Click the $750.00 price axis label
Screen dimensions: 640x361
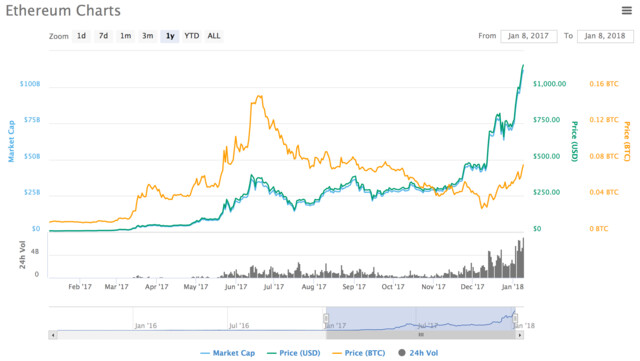point(547,120)
